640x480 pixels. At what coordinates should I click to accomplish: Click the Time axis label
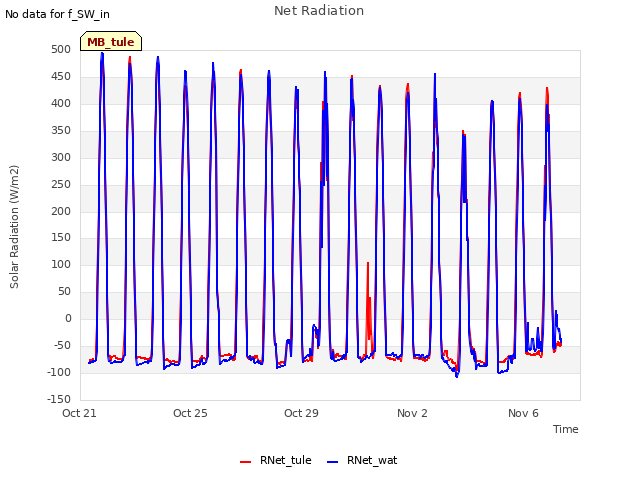566,429
